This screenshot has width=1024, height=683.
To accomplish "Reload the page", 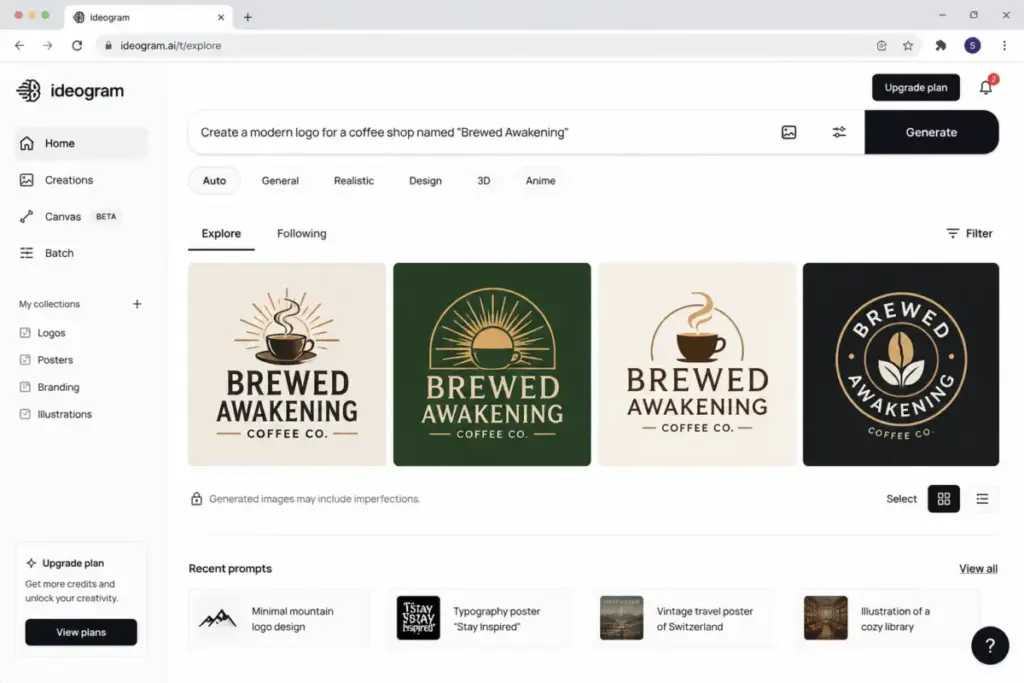I will (x=77, y=46).
